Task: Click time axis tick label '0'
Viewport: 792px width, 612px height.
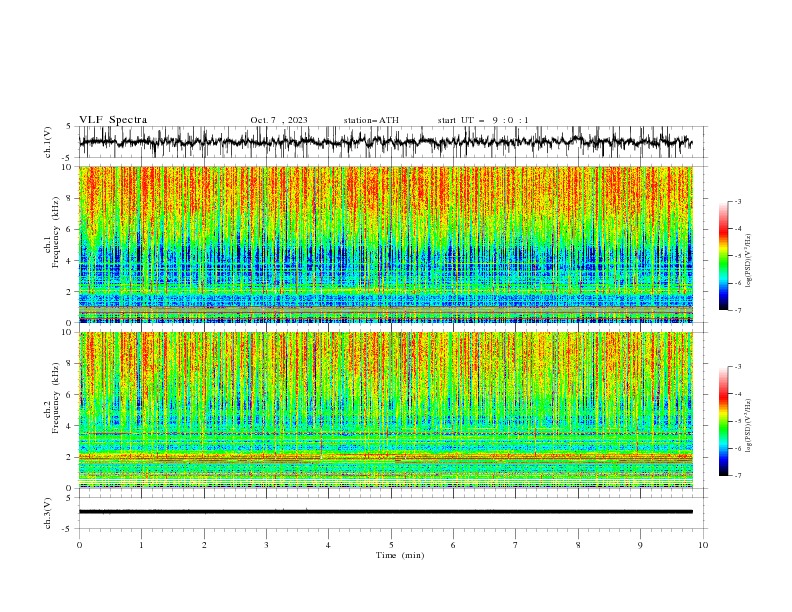Action: (x=79, y=545)
